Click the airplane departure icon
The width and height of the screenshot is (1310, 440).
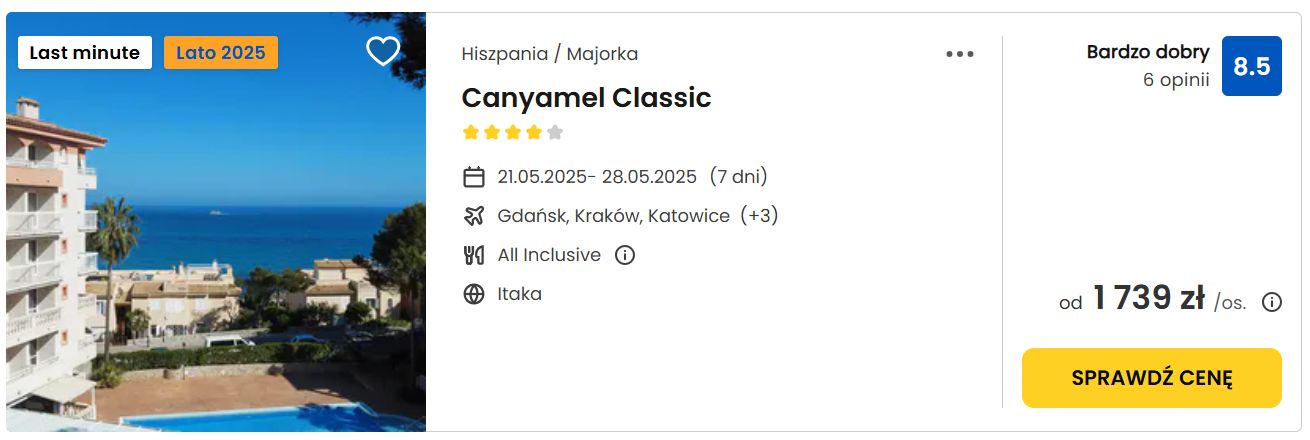tap(474, 216)
